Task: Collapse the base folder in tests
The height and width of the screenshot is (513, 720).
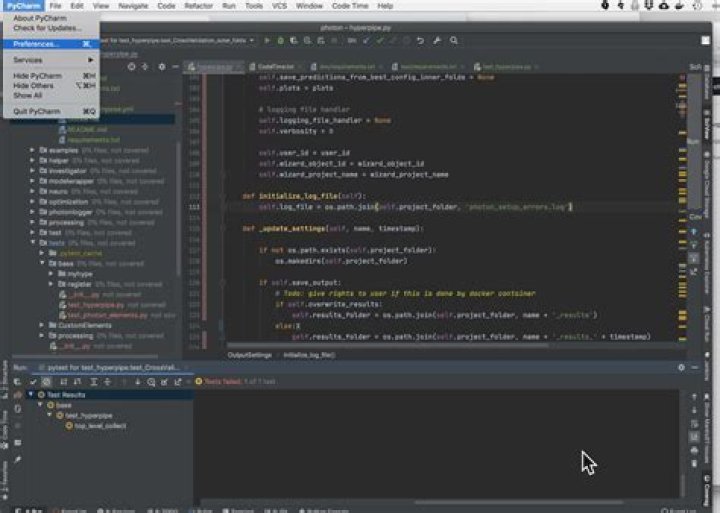Action: click(x=42, y=264)
